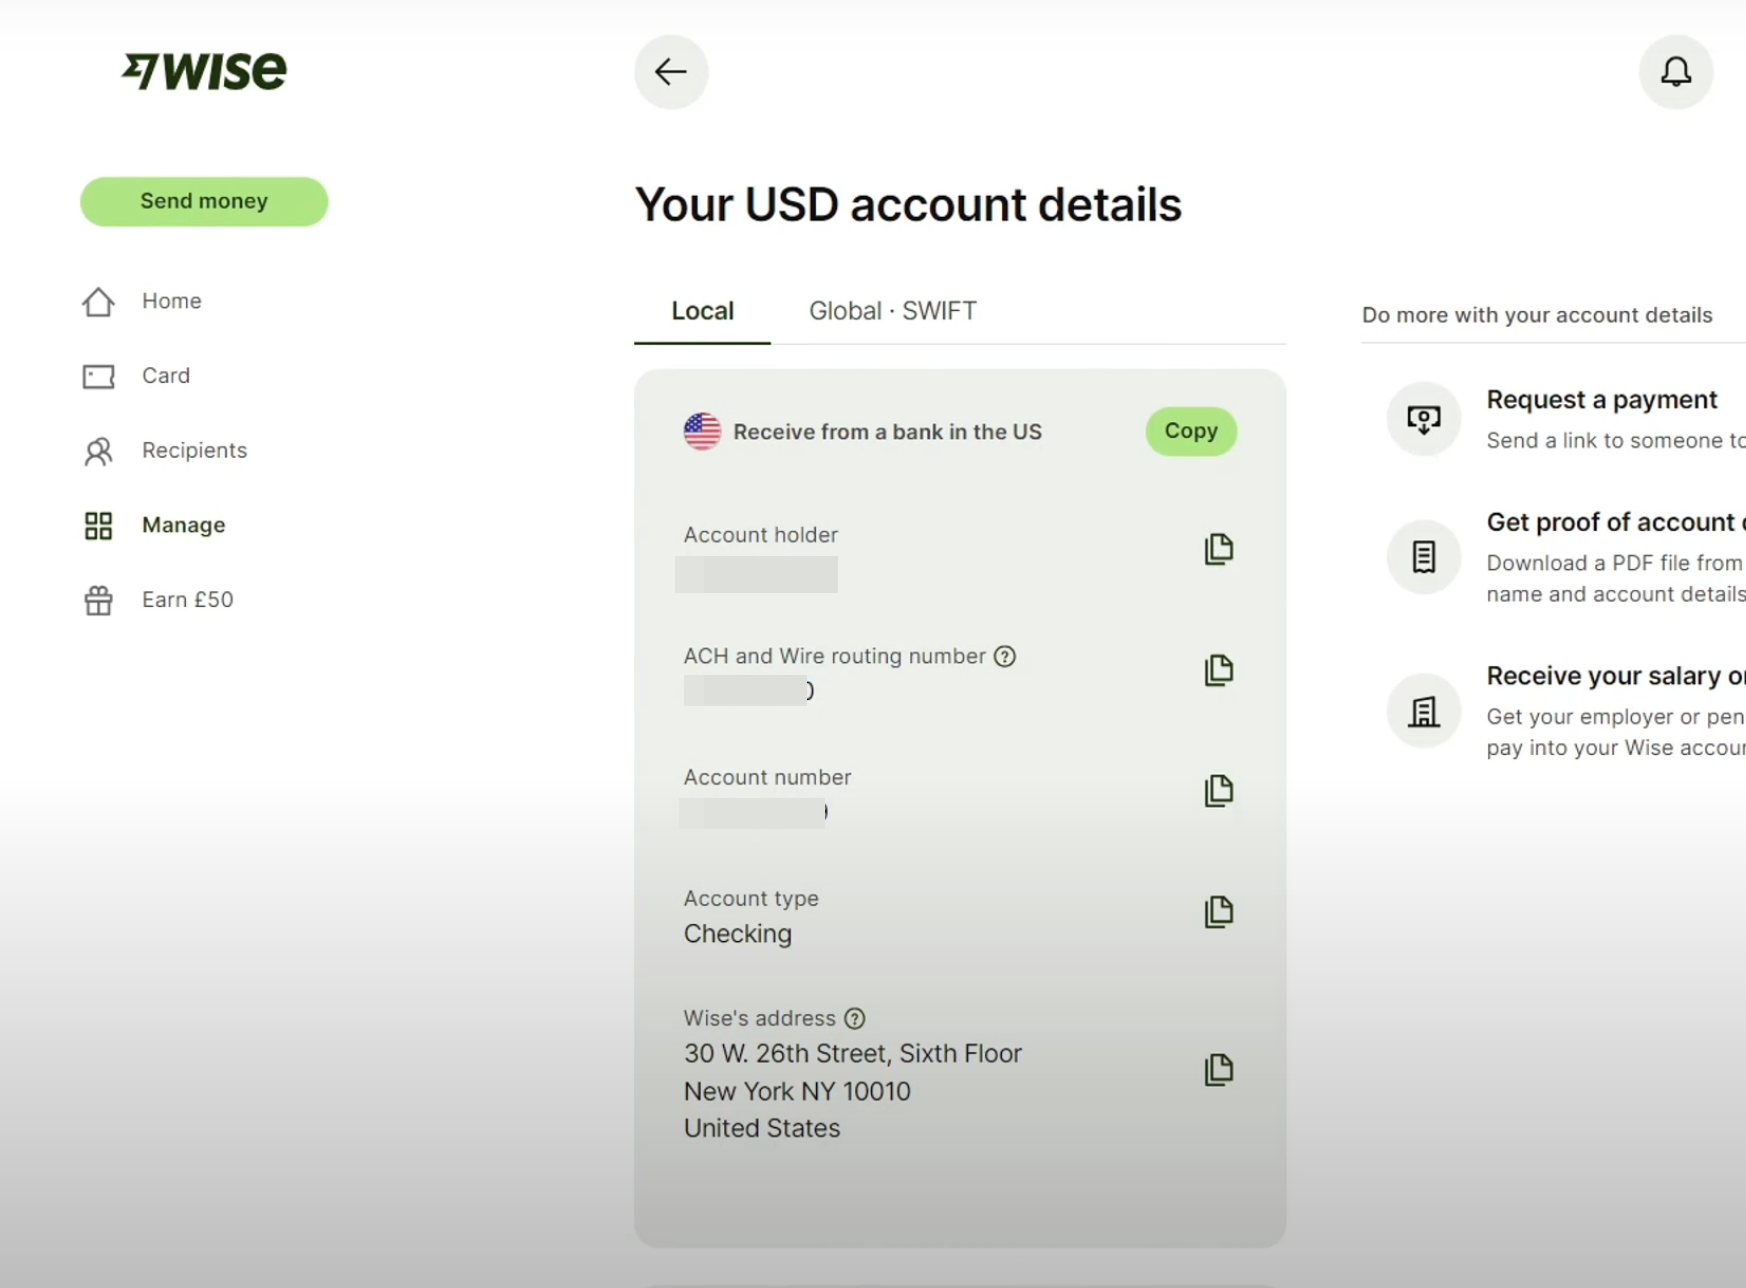Switch to the Global · SWIFT tab
The image size is (1746, 1288).
pyautogui.click(x=892, y=311)
